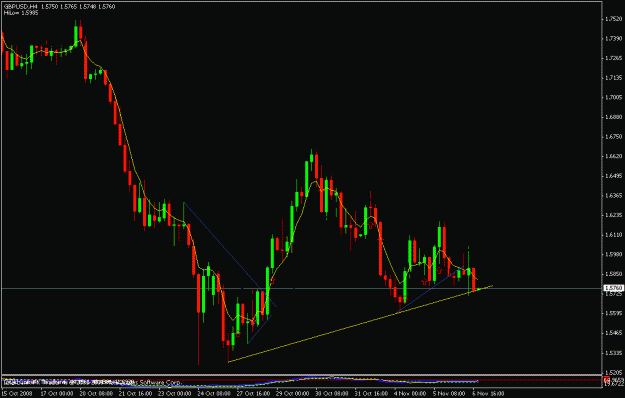Click the 1.7520 price axis label
Screen dimensions: 625x398
pos(614,19)
